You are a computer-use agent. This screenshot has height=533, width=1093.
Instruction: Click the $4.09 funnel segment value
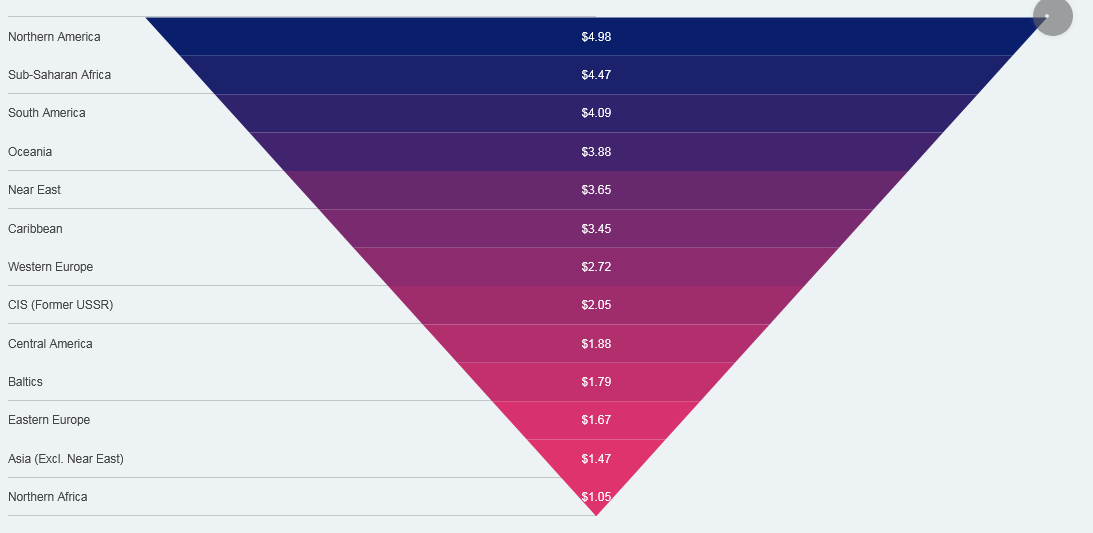point(596,113)
